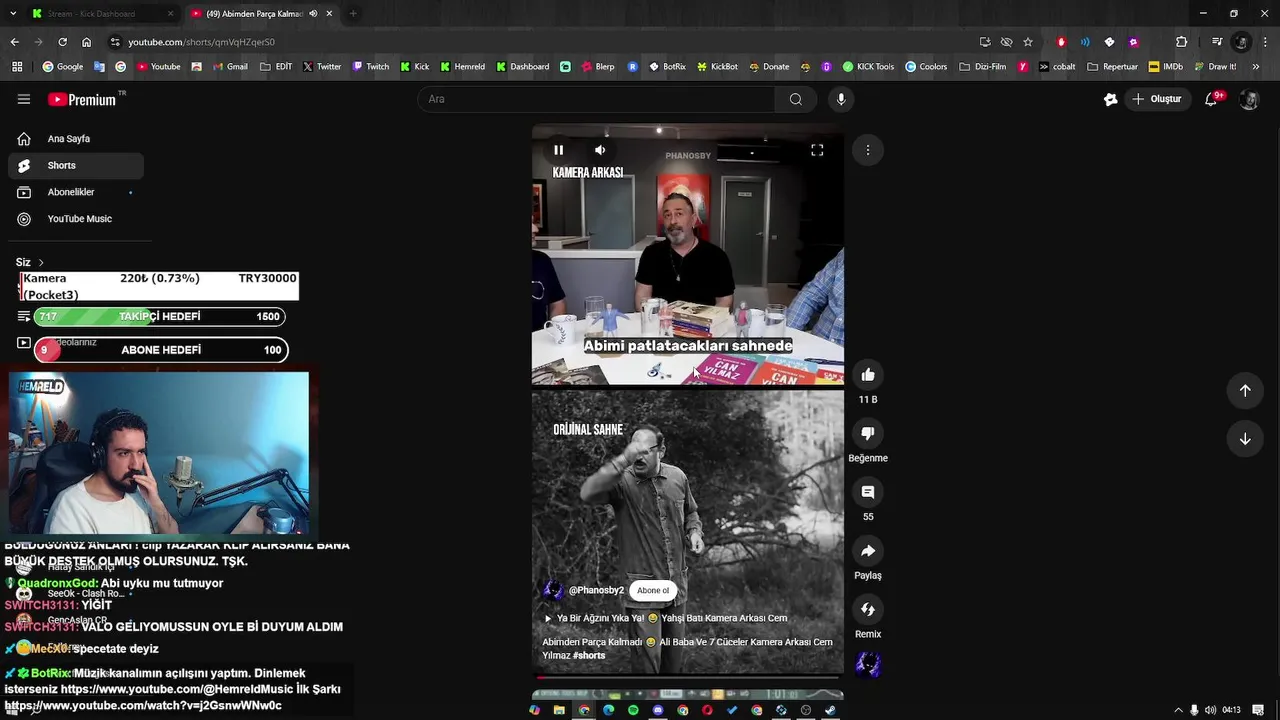Open the Chrome extensions puzzle icon
This screenshot has width=1280, height=720.
[x=1181, y=42]
